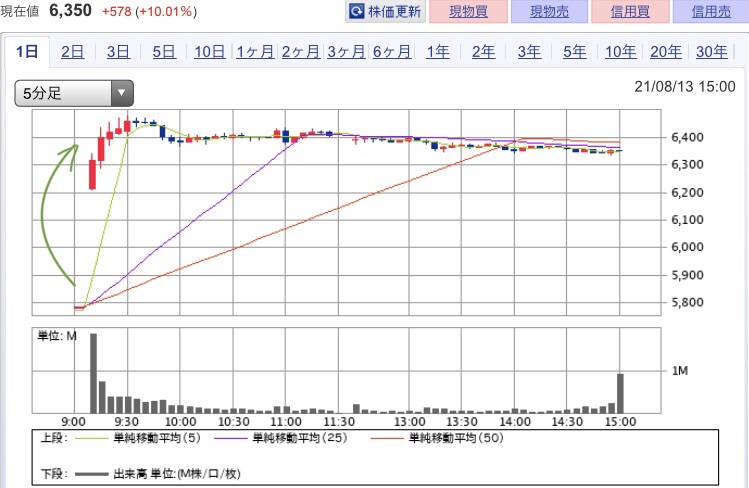Click the opening volume bar after 9:00
The image size is (749, 488).
[94, 373]
